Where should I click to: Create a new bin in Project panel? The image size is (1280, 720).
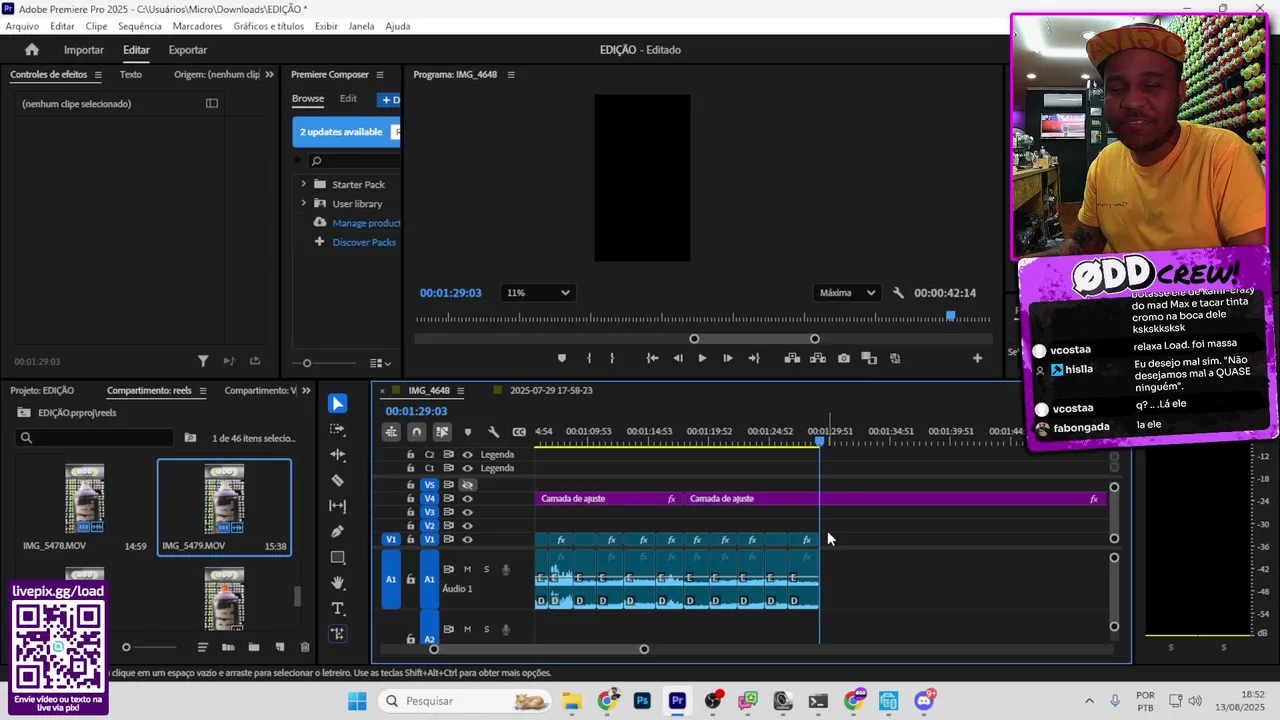point(253,647)
